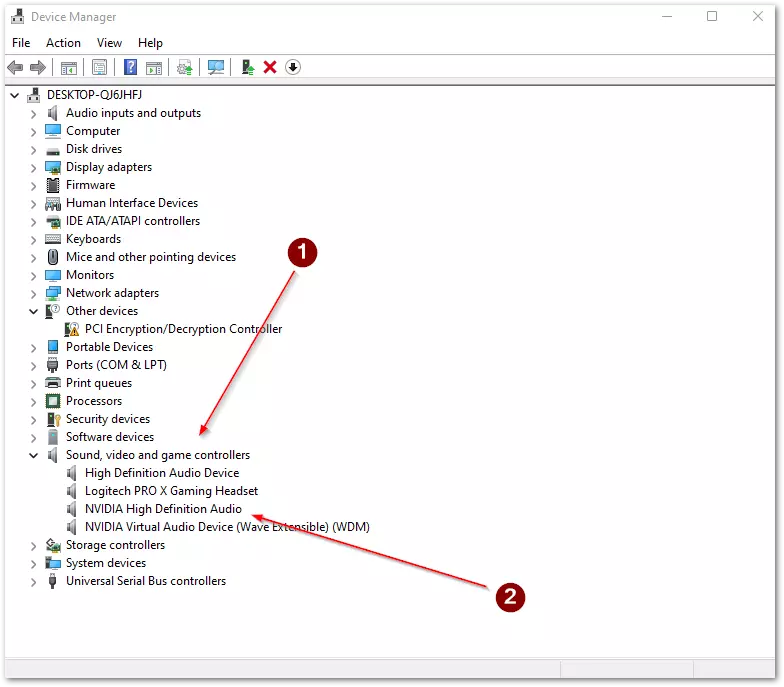Select NVIDIA High Definition Audio

163,509
